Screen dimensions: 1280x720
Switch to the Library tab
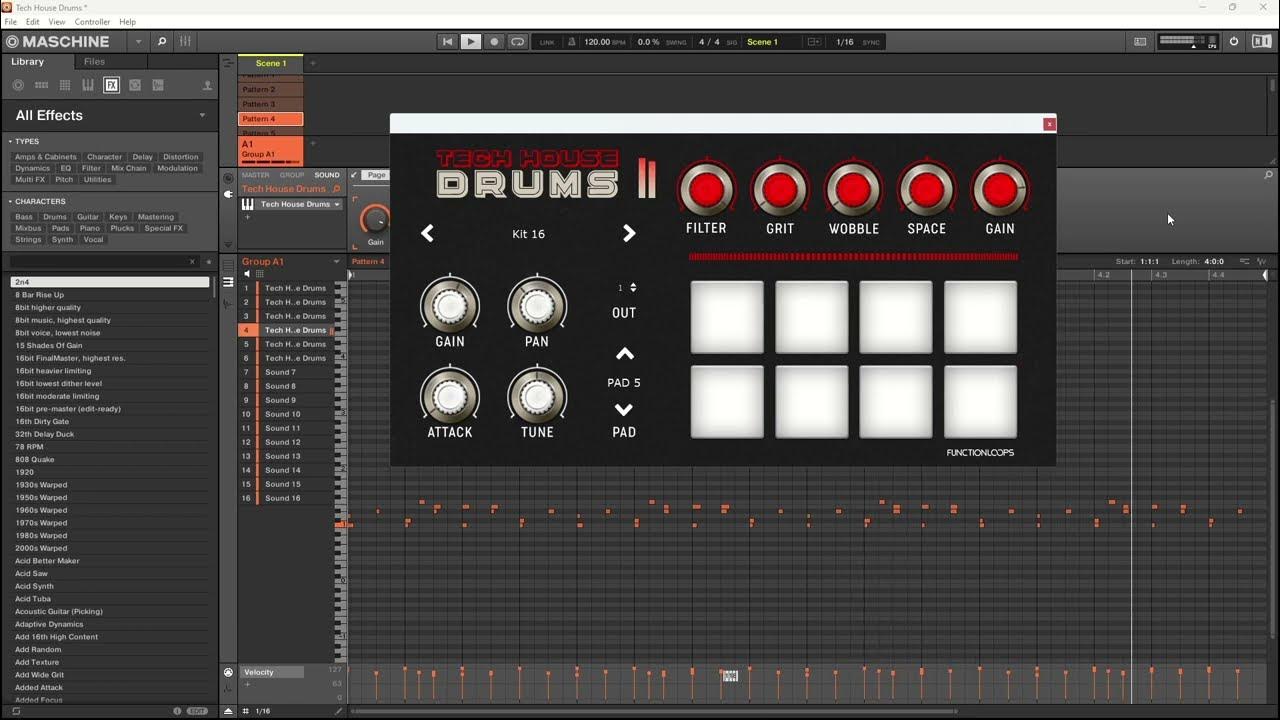tap(28, 62)
